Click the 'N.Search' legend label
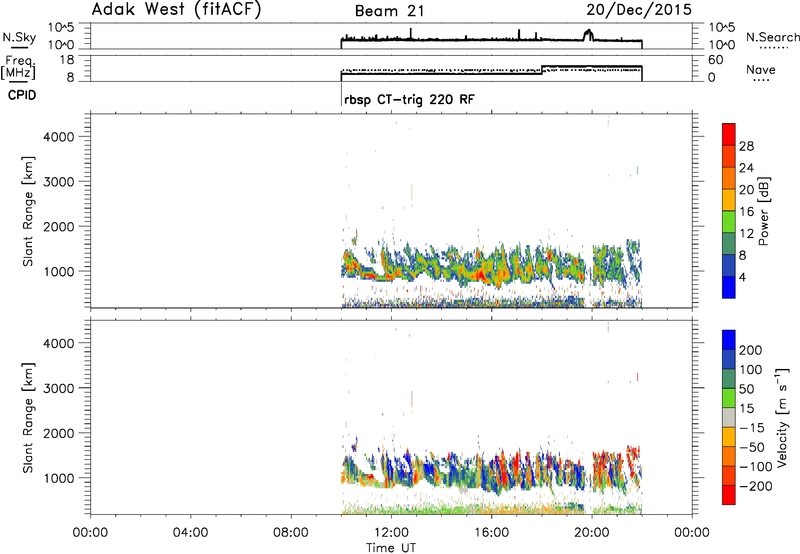 [x=772, y=37]
